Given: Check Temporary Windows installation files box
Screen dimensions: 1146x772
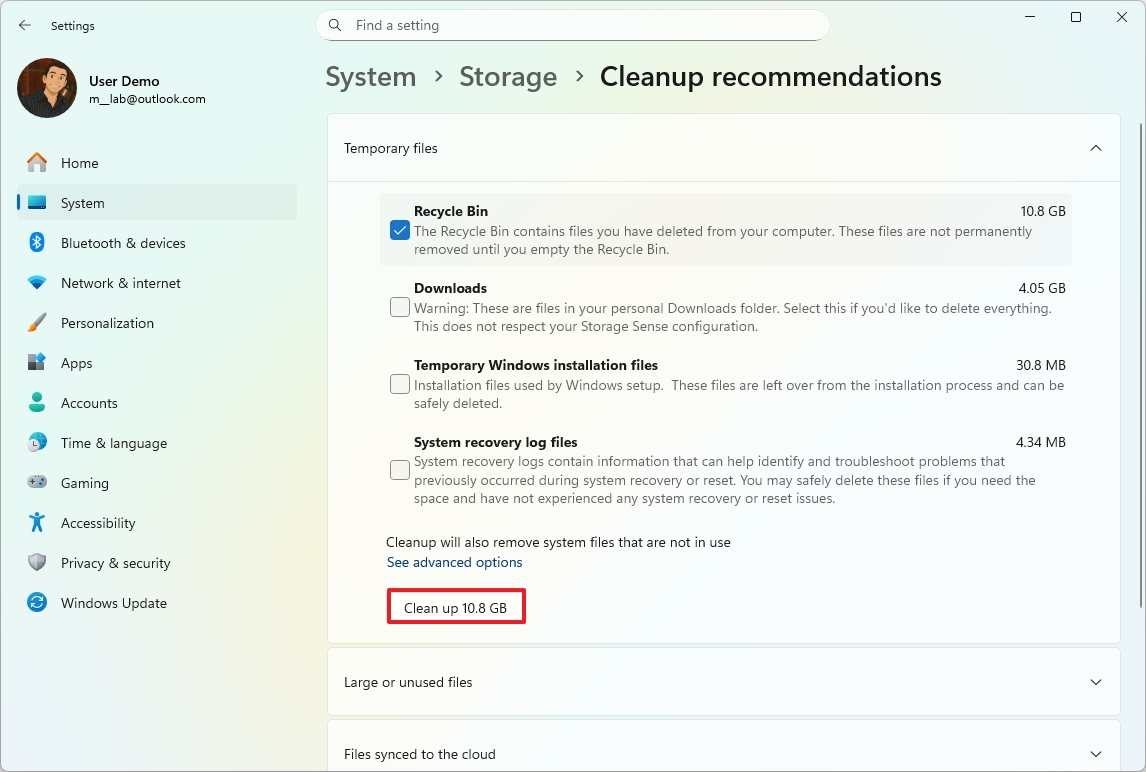Looking at the screenshot, I should (x=400, y=384).
